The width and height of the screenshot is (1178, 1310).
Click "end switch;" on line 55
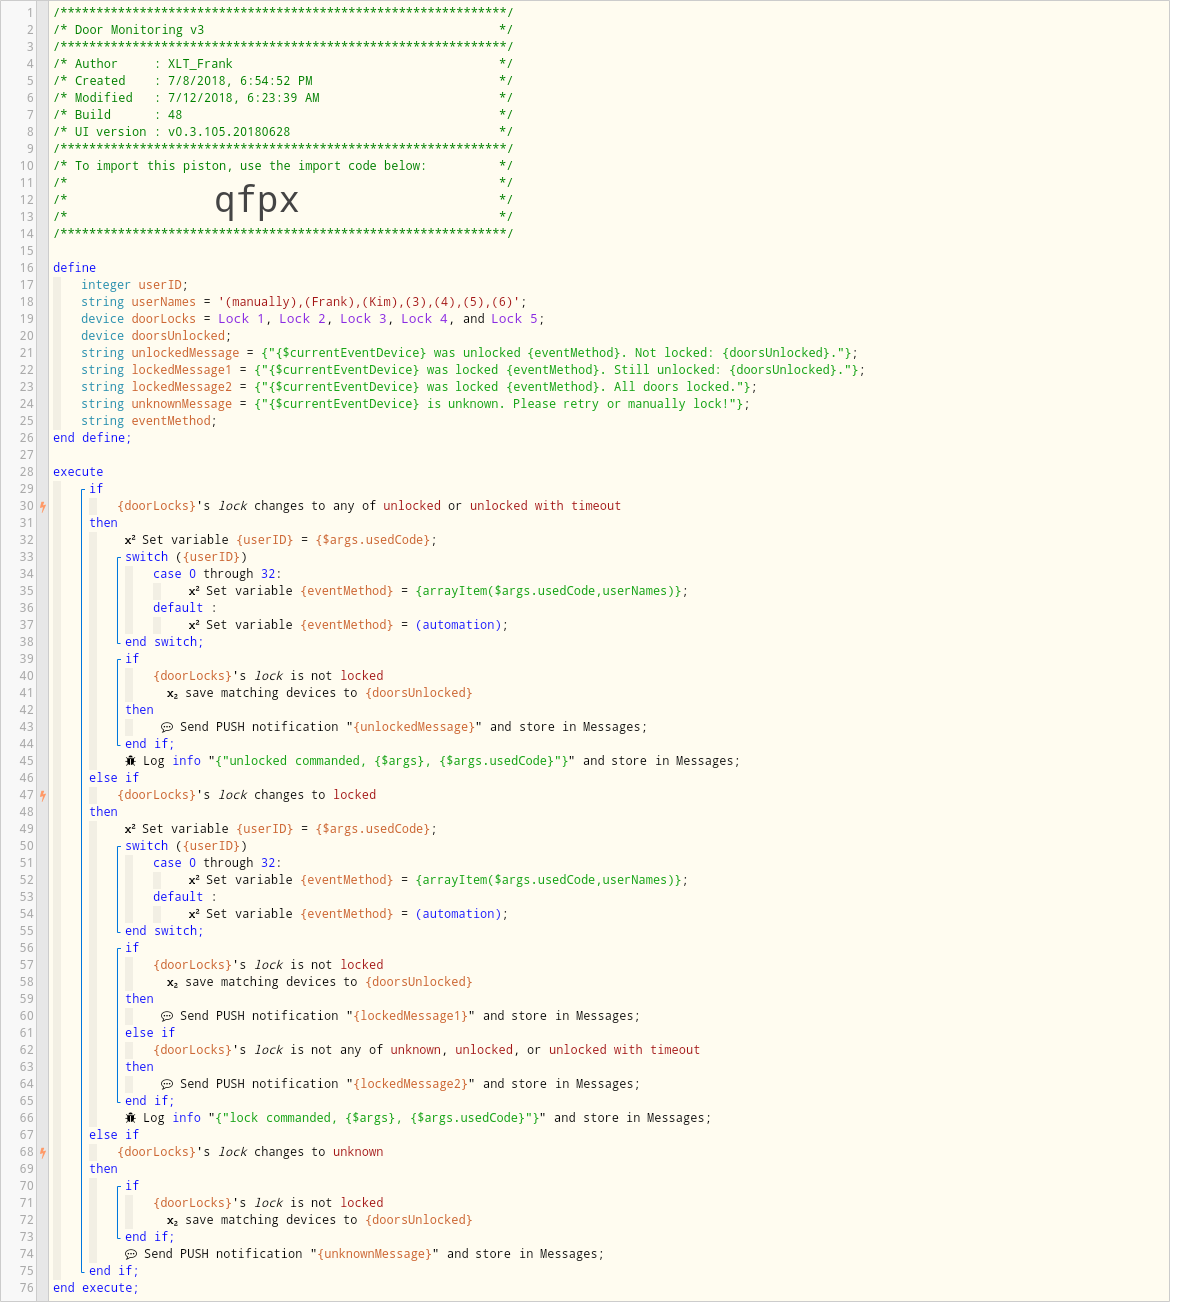(x=164, y=931)
